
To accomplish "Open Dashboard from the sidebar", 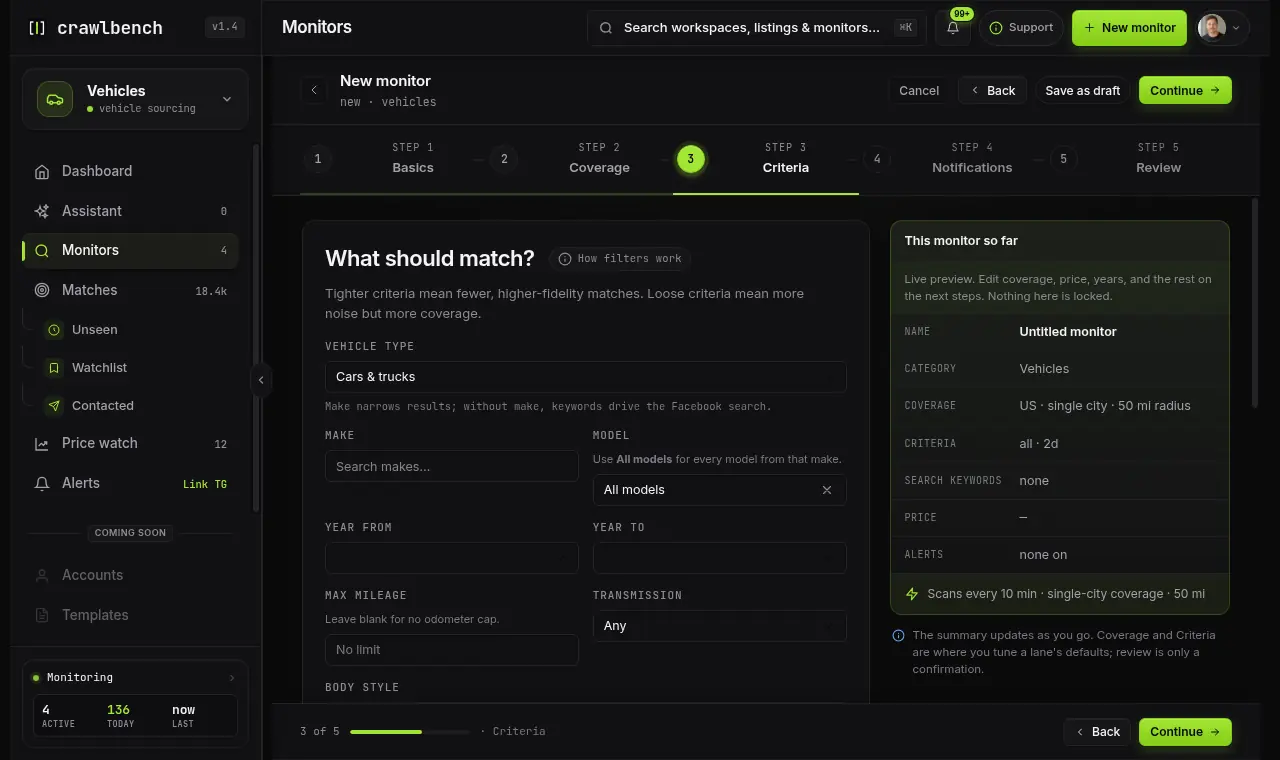I will tap(130, 171).
